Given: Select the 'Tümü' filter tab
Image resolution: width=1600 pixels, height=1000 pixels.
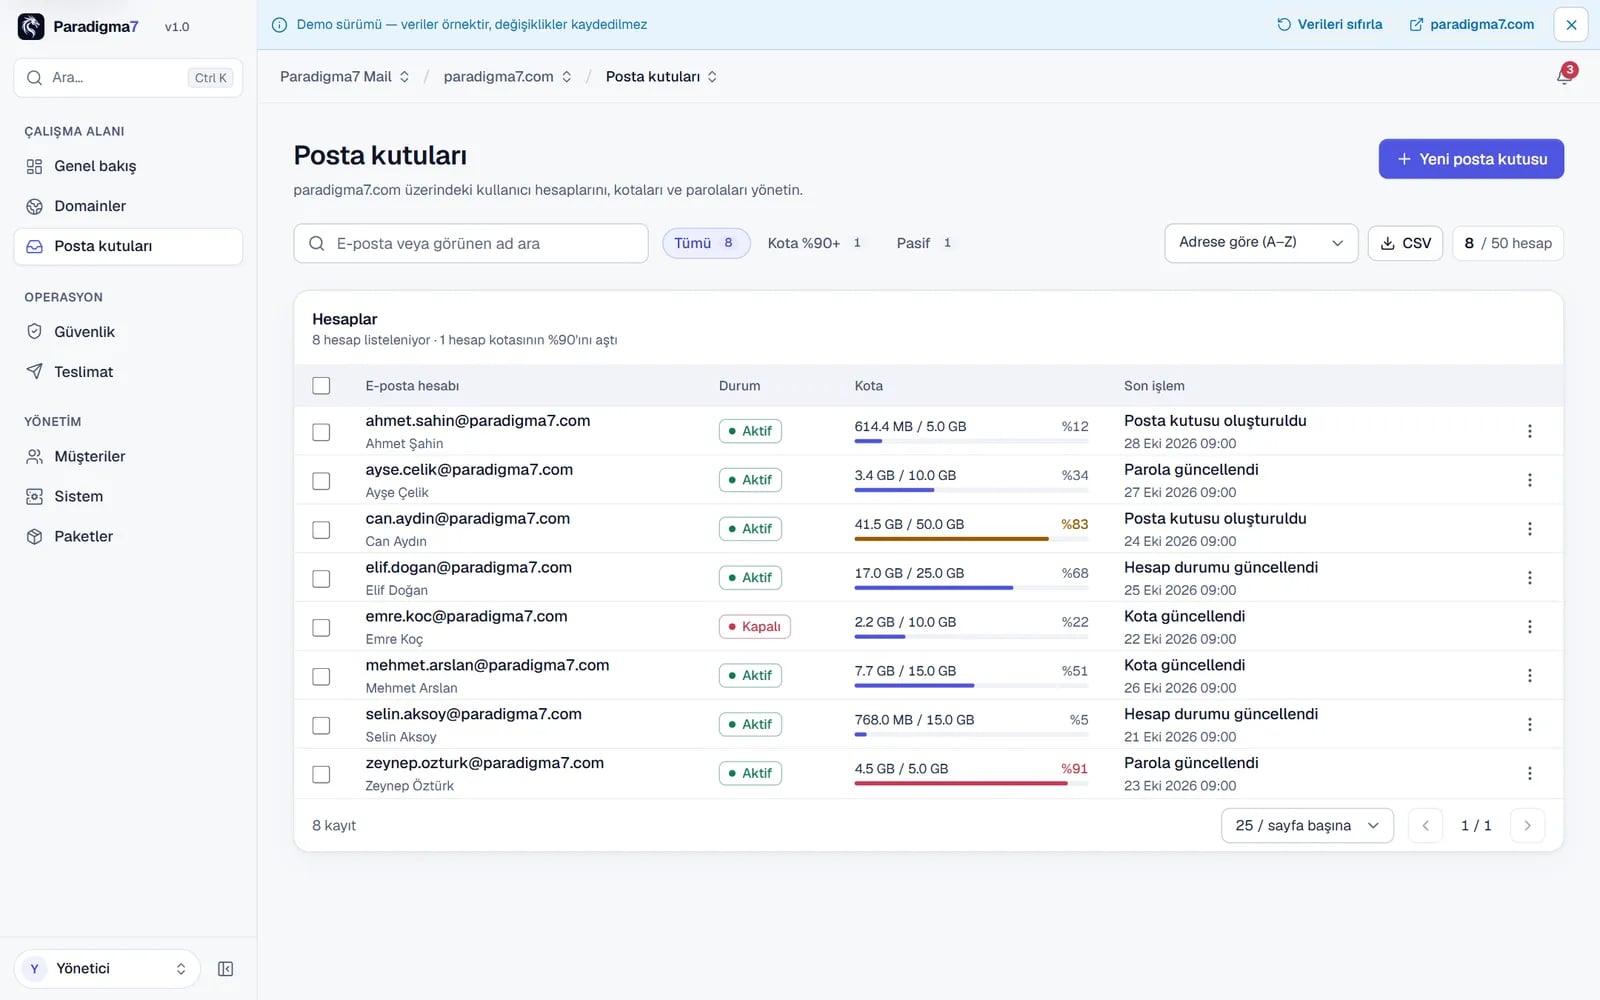Looking at the screenshot, I should (x=706, y=243).
